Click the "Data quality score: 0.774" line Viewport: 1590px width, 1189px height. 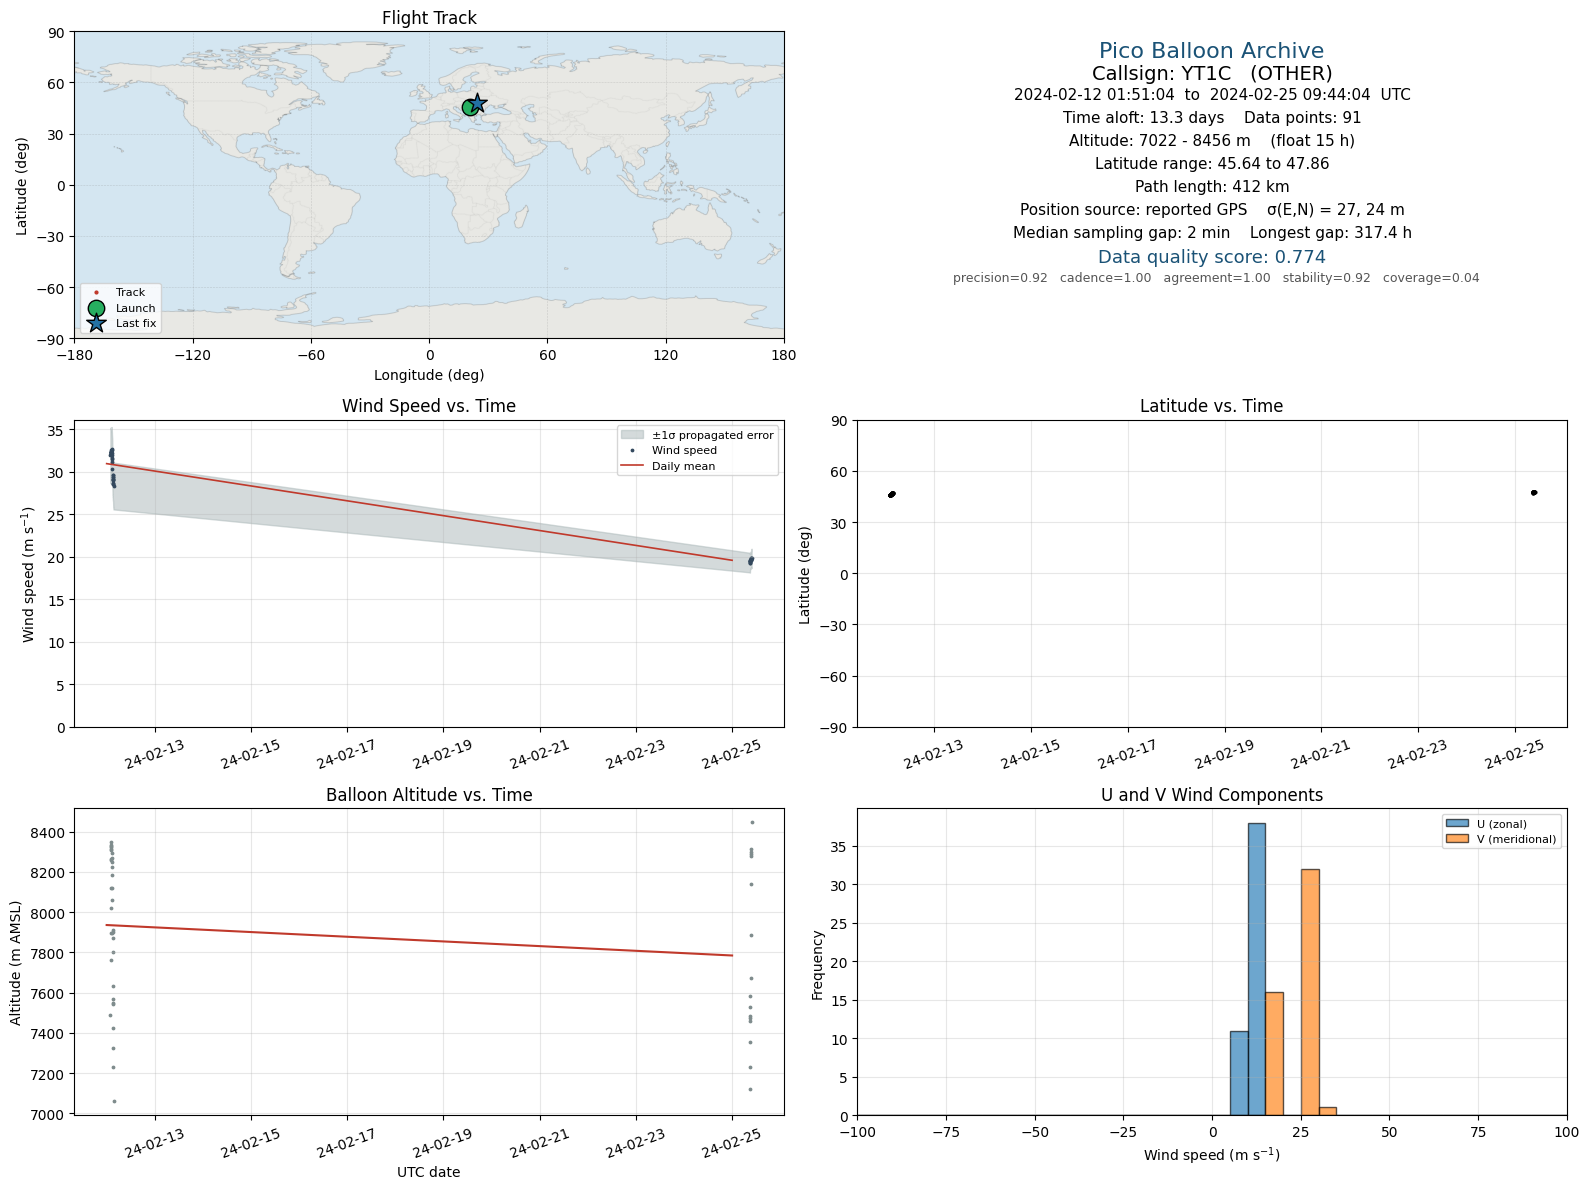click(1211, 257)
